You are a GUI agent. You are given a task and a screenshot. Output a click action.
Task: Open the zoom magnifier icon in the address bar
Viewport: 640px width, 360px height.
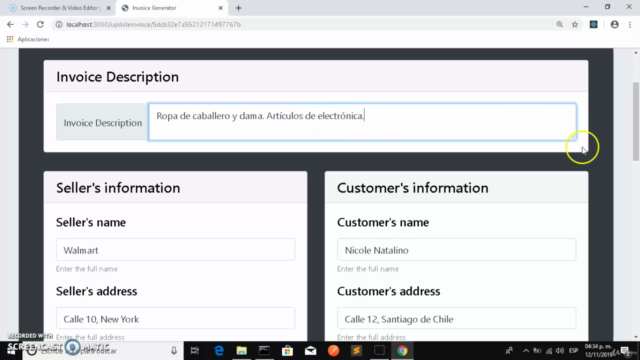tap(560, 24)
